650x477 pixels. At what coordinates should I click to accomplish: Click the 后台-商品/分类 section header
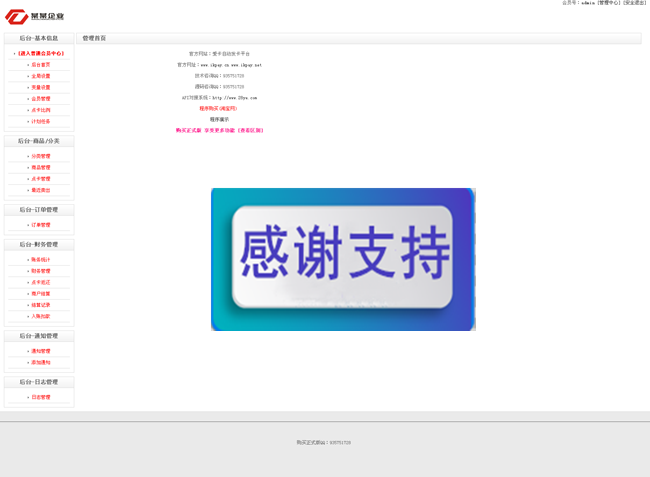[x=39, y=141]
